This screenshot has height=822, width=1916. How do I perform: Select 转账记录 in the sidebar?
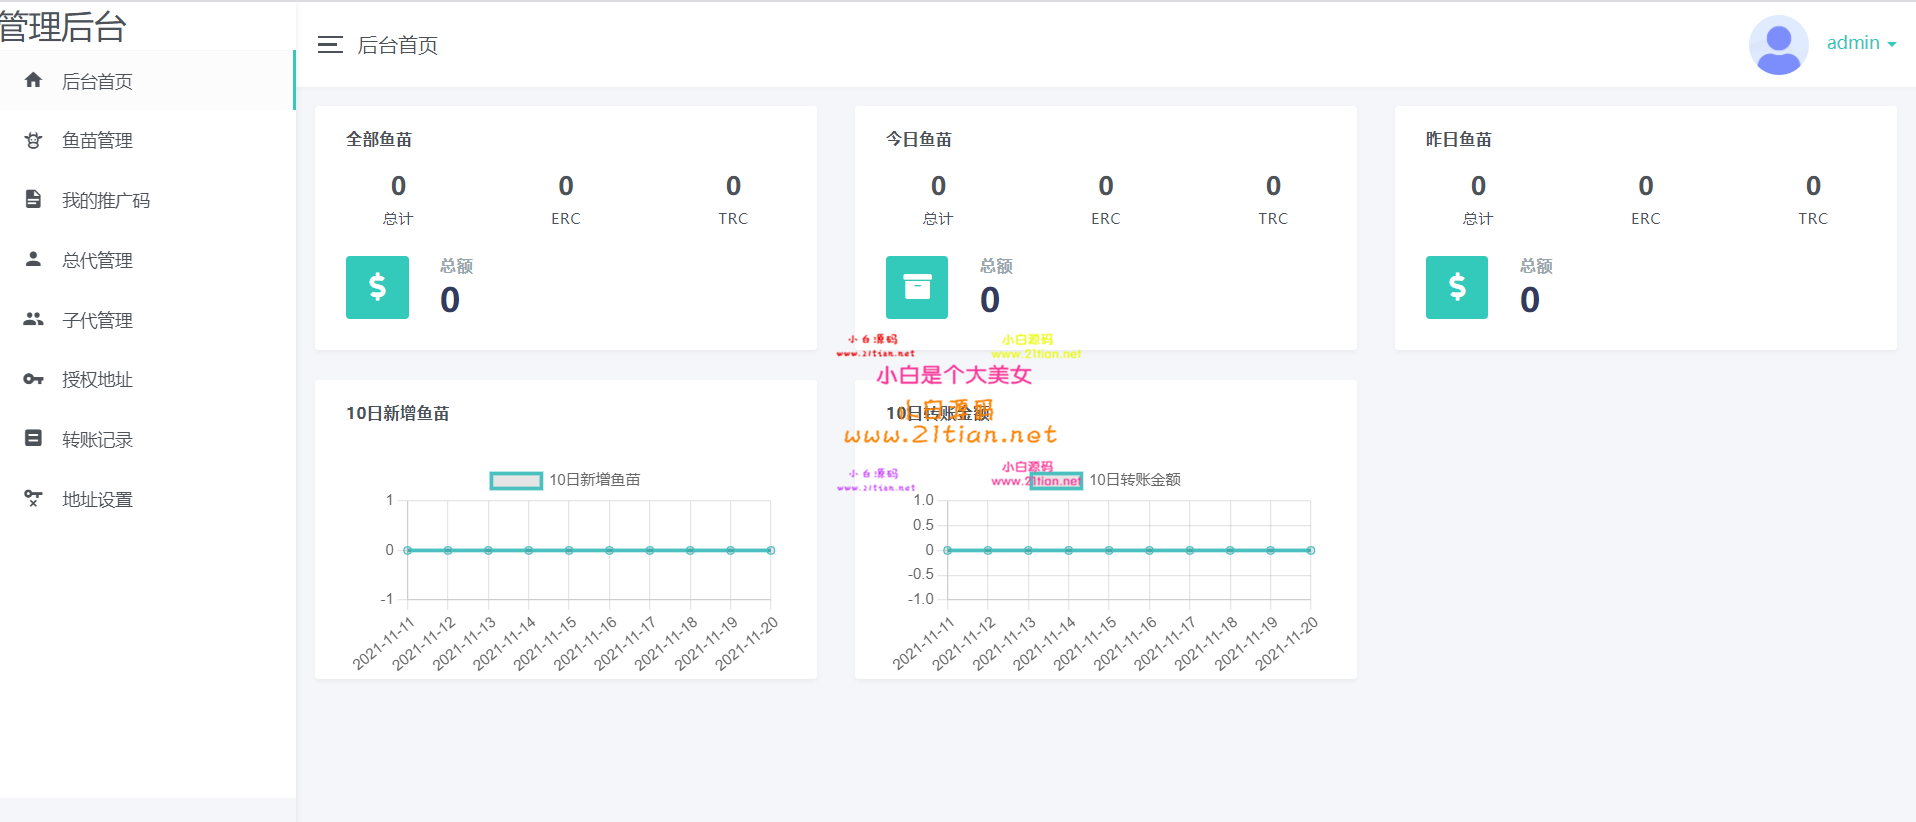tap(97, 440)
